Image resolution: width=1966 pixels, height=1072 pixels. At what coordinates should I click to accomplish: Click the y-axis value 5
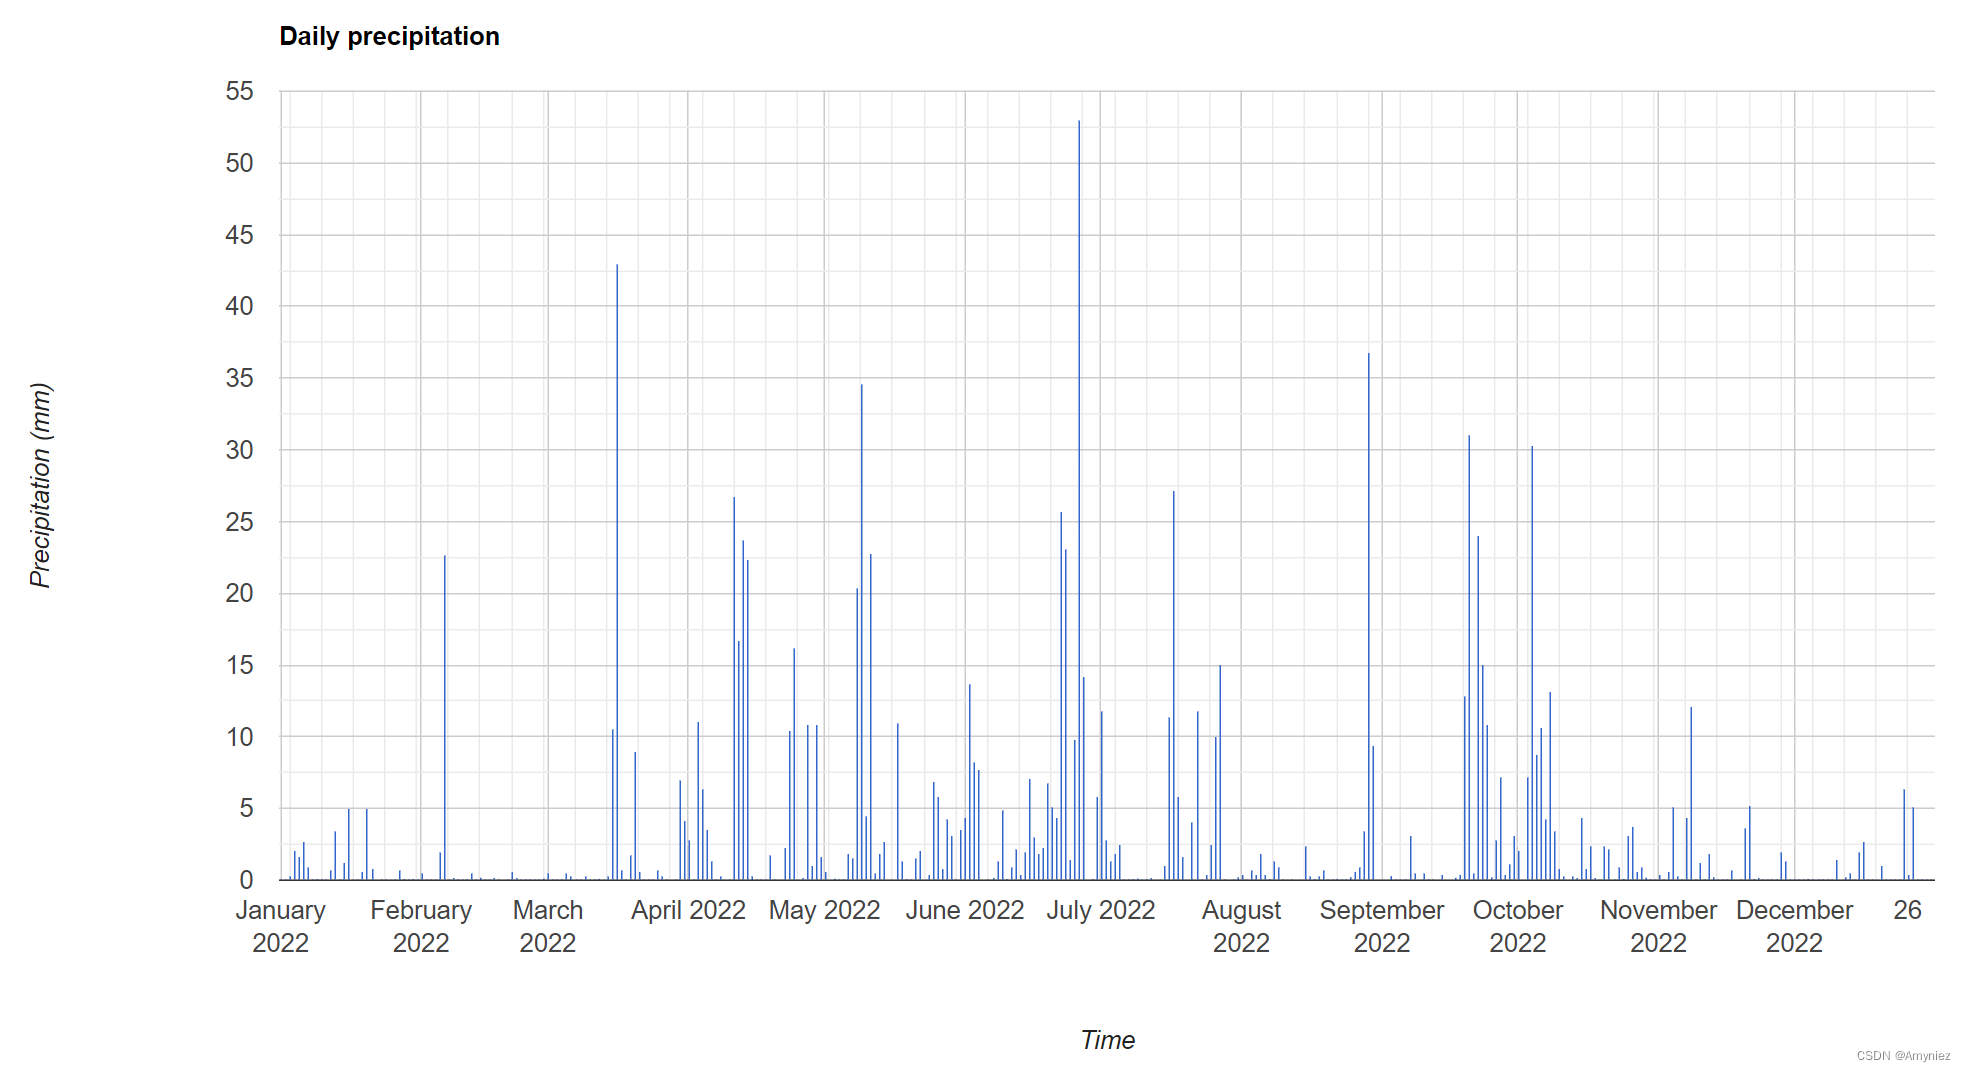247,808
